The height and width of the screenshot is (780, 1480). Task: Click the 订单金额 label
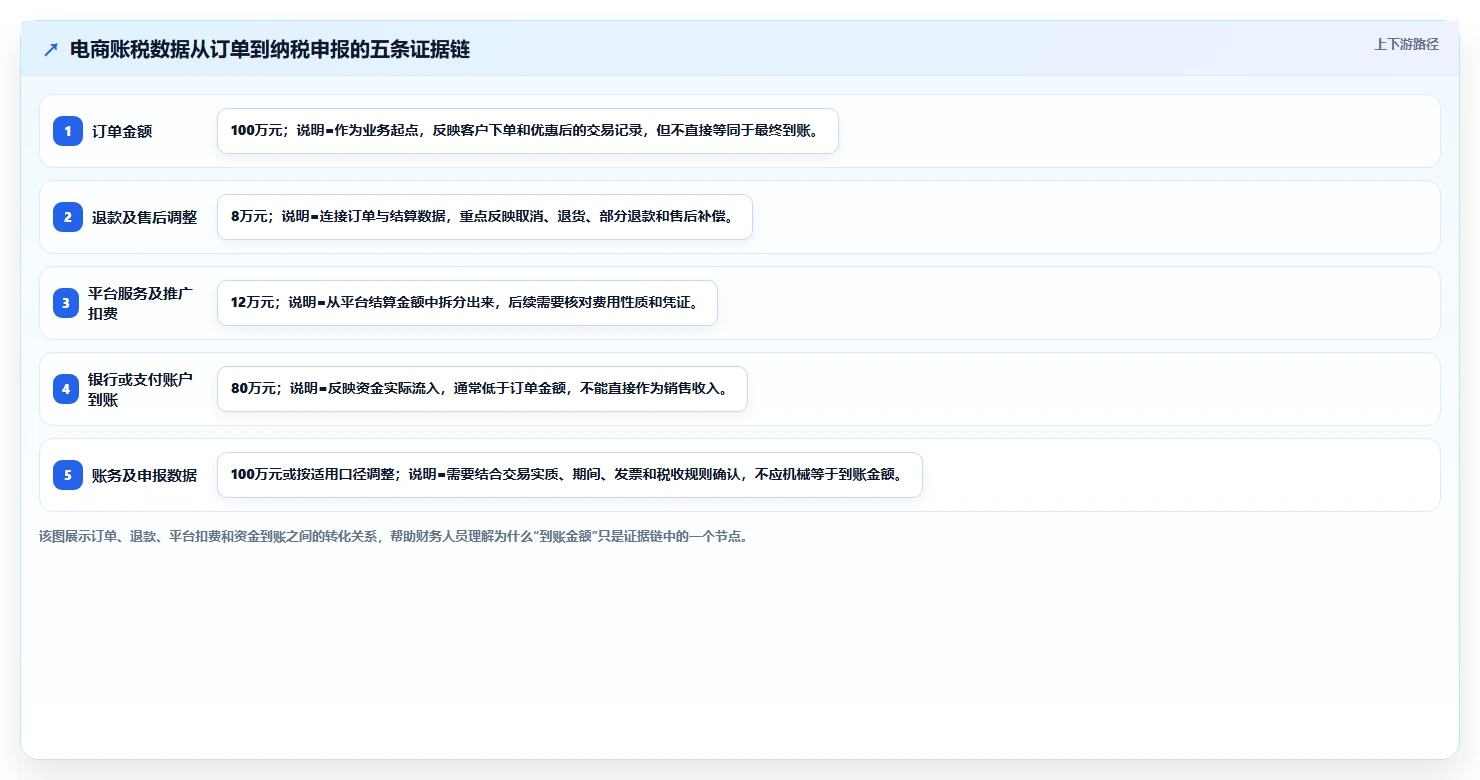tap(122, 131)
